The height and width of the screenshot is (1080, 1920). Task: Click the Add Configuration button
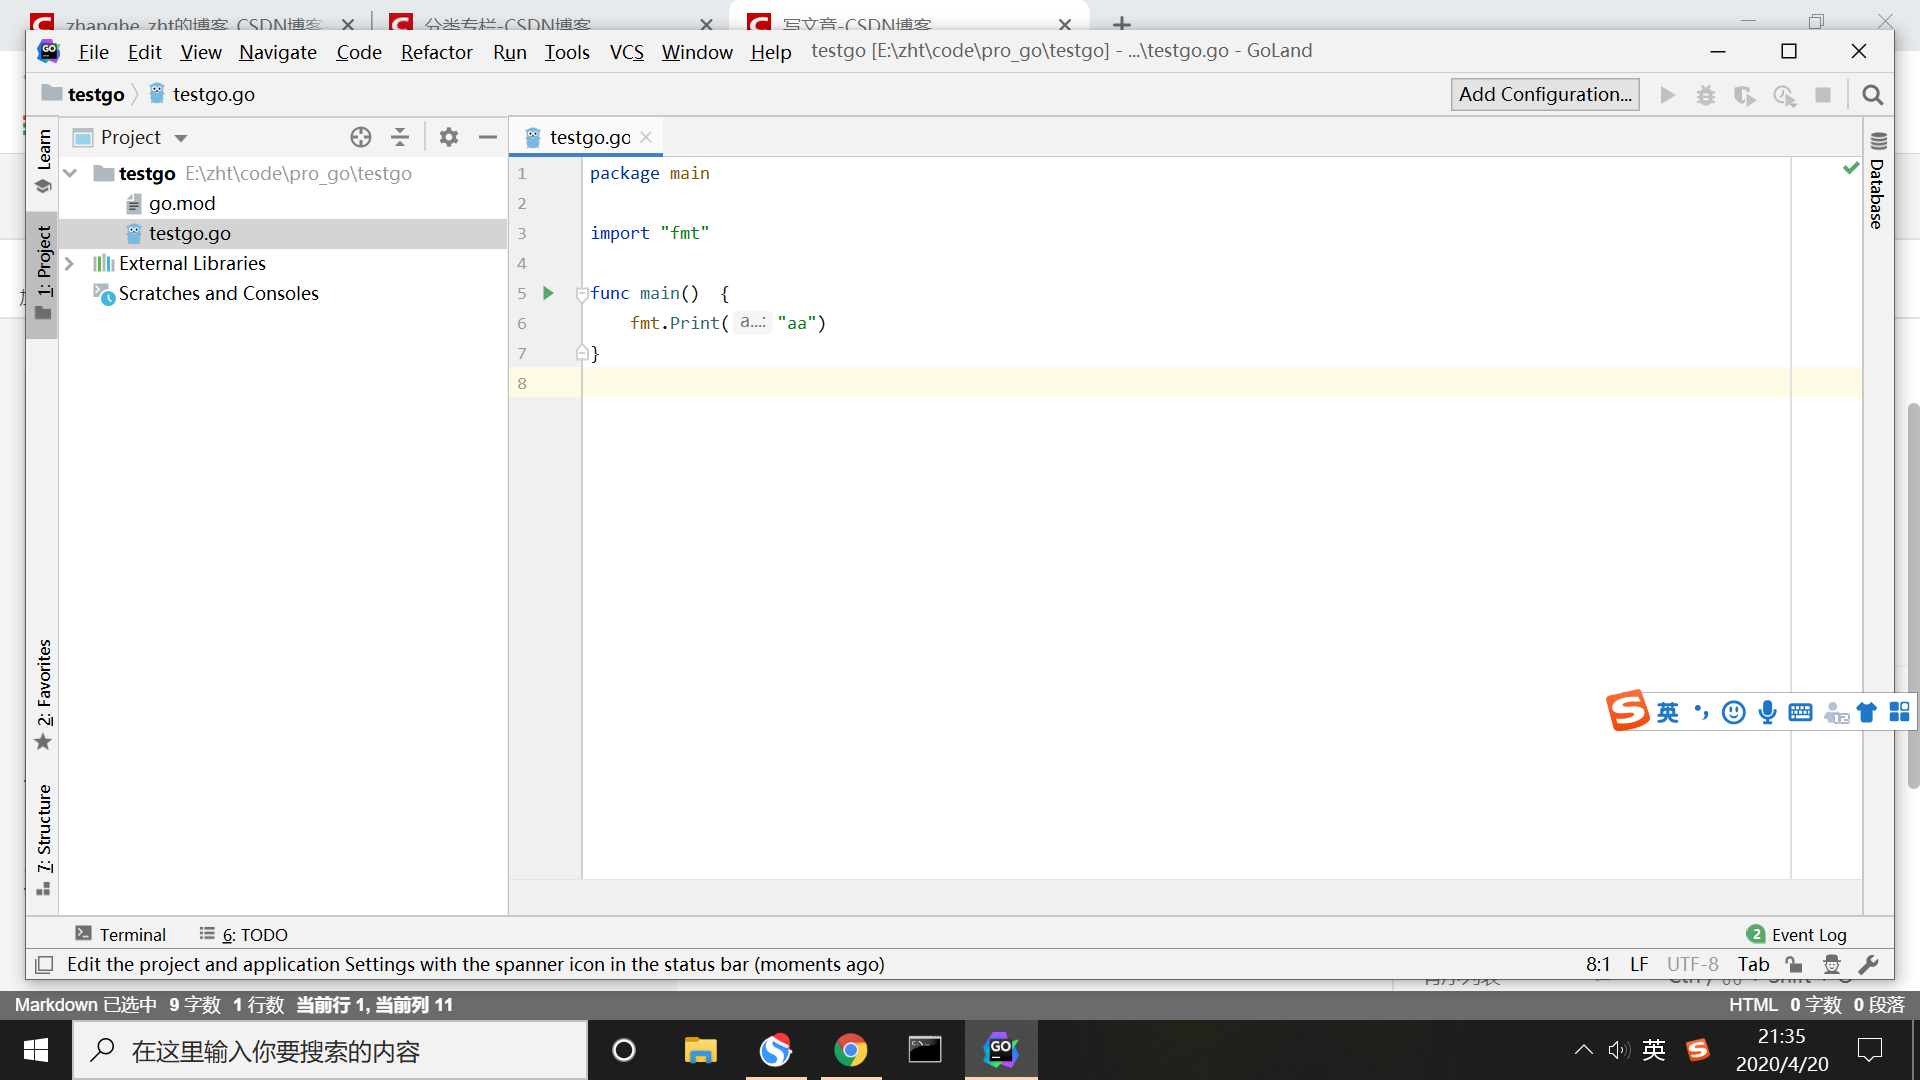pyautogui.click(x=1545, y=94)
